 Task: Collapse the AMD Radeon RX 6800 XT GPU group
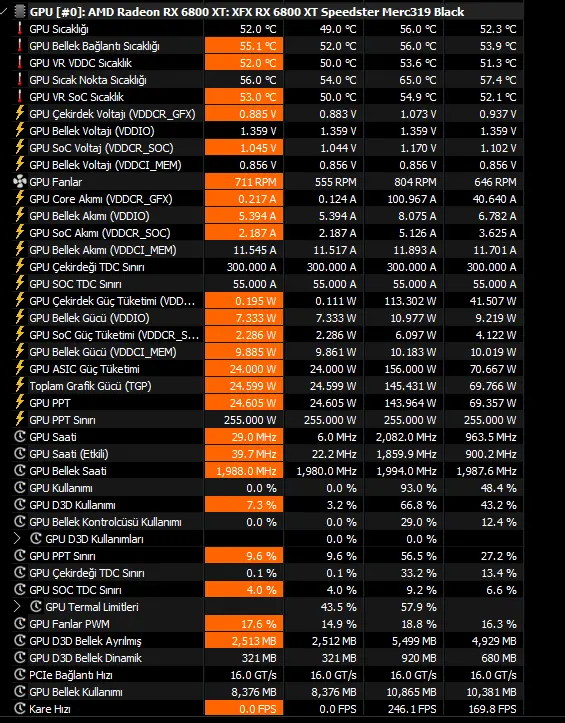click(3, 11)
